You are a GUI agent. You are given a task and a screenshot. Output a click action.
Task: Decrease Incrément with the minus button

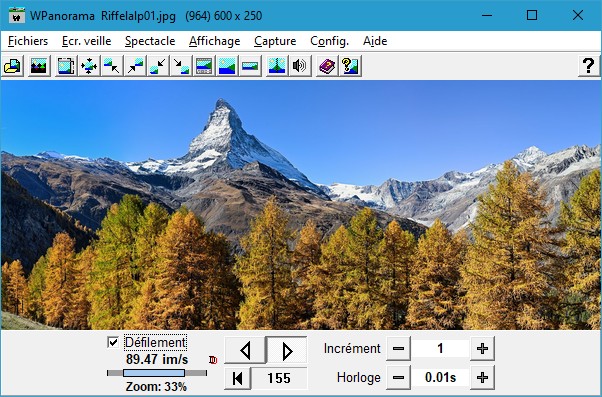click(398, 349)
